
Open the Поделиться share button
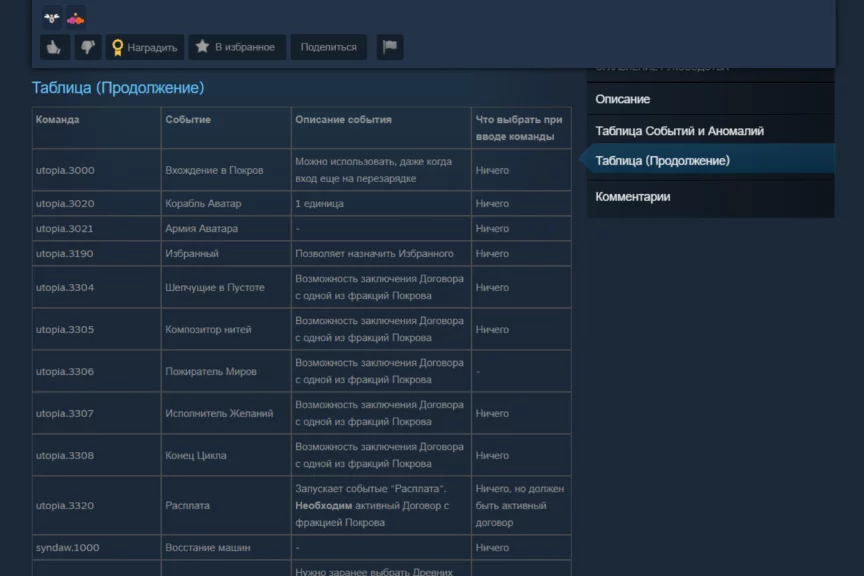coord(328,47)
